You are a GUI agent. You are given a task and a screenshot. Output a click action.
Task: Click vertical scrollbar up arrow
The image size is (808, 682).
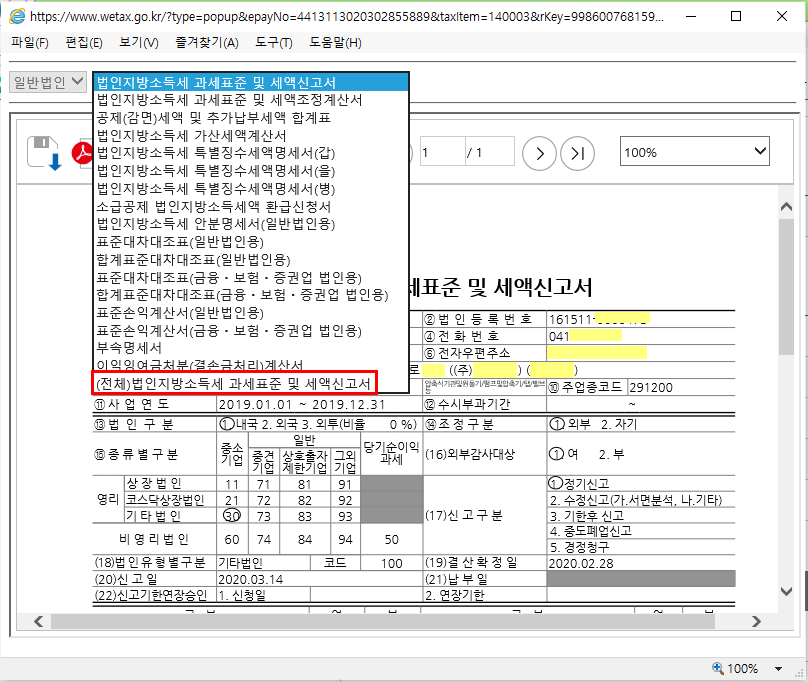786,206
